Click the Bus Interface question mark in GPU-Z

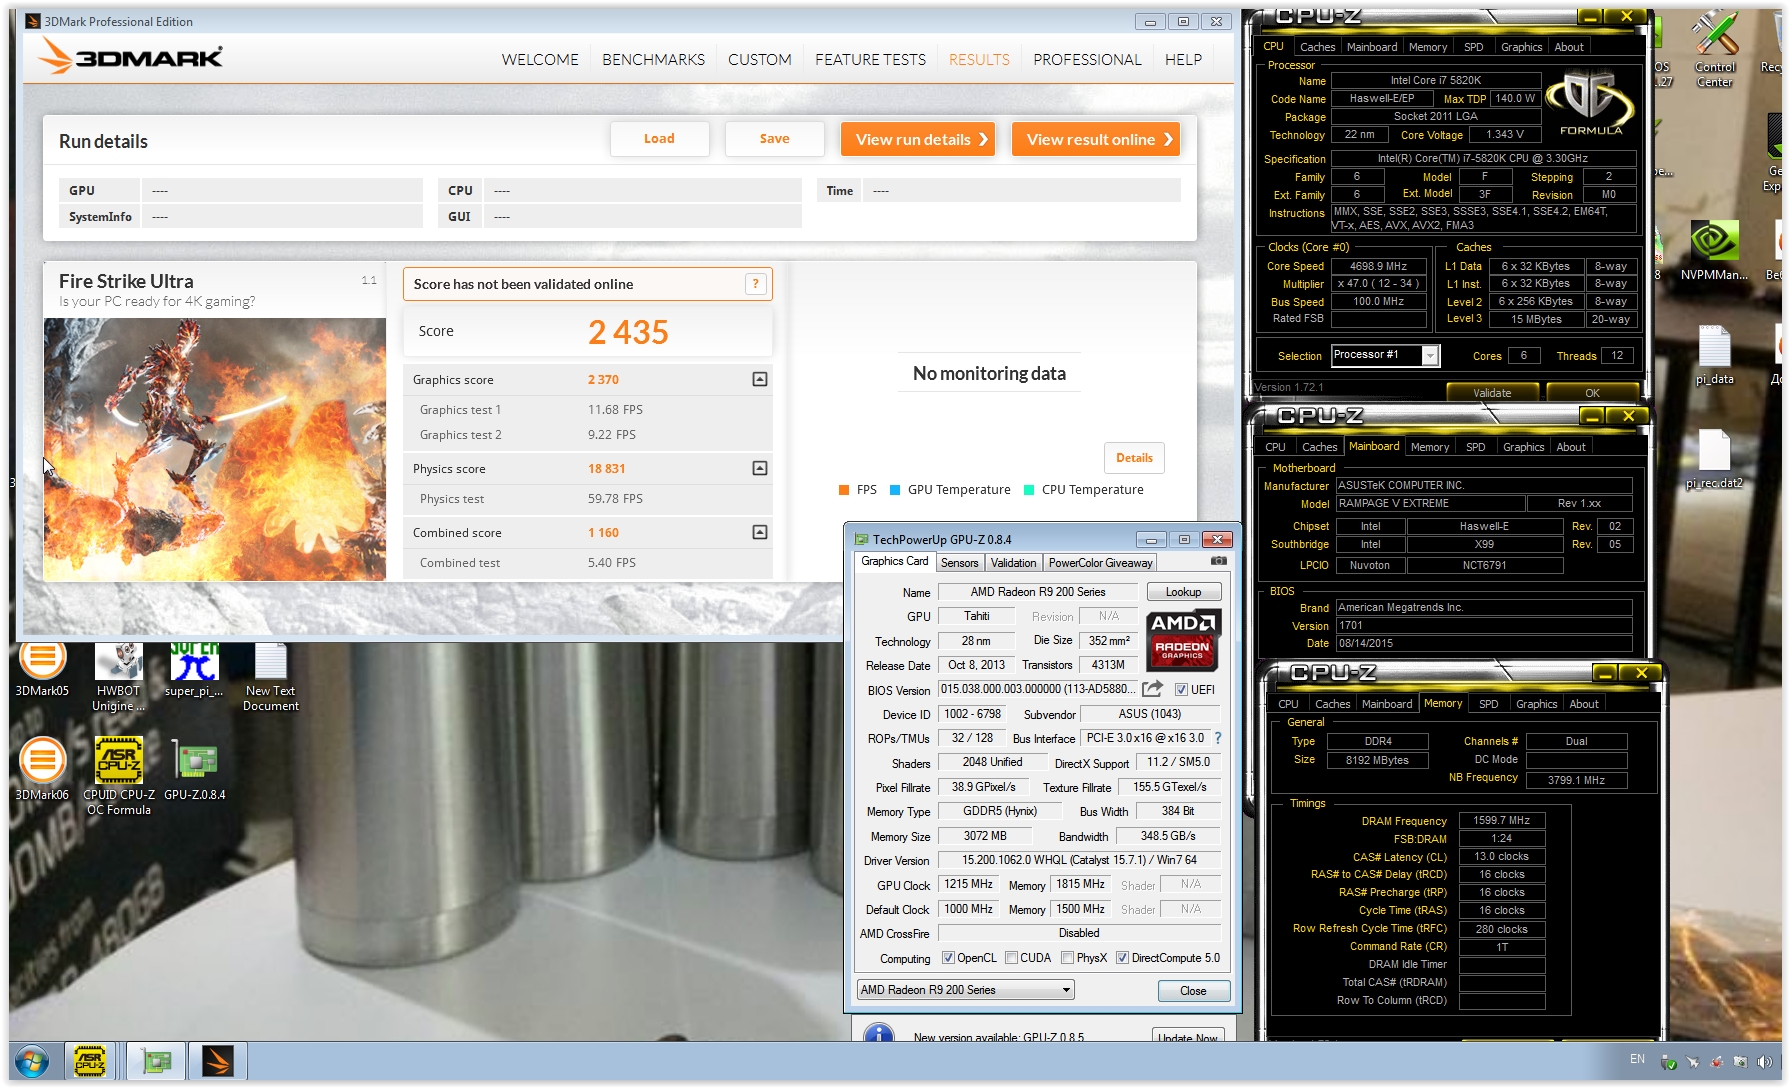point(1217,738)
